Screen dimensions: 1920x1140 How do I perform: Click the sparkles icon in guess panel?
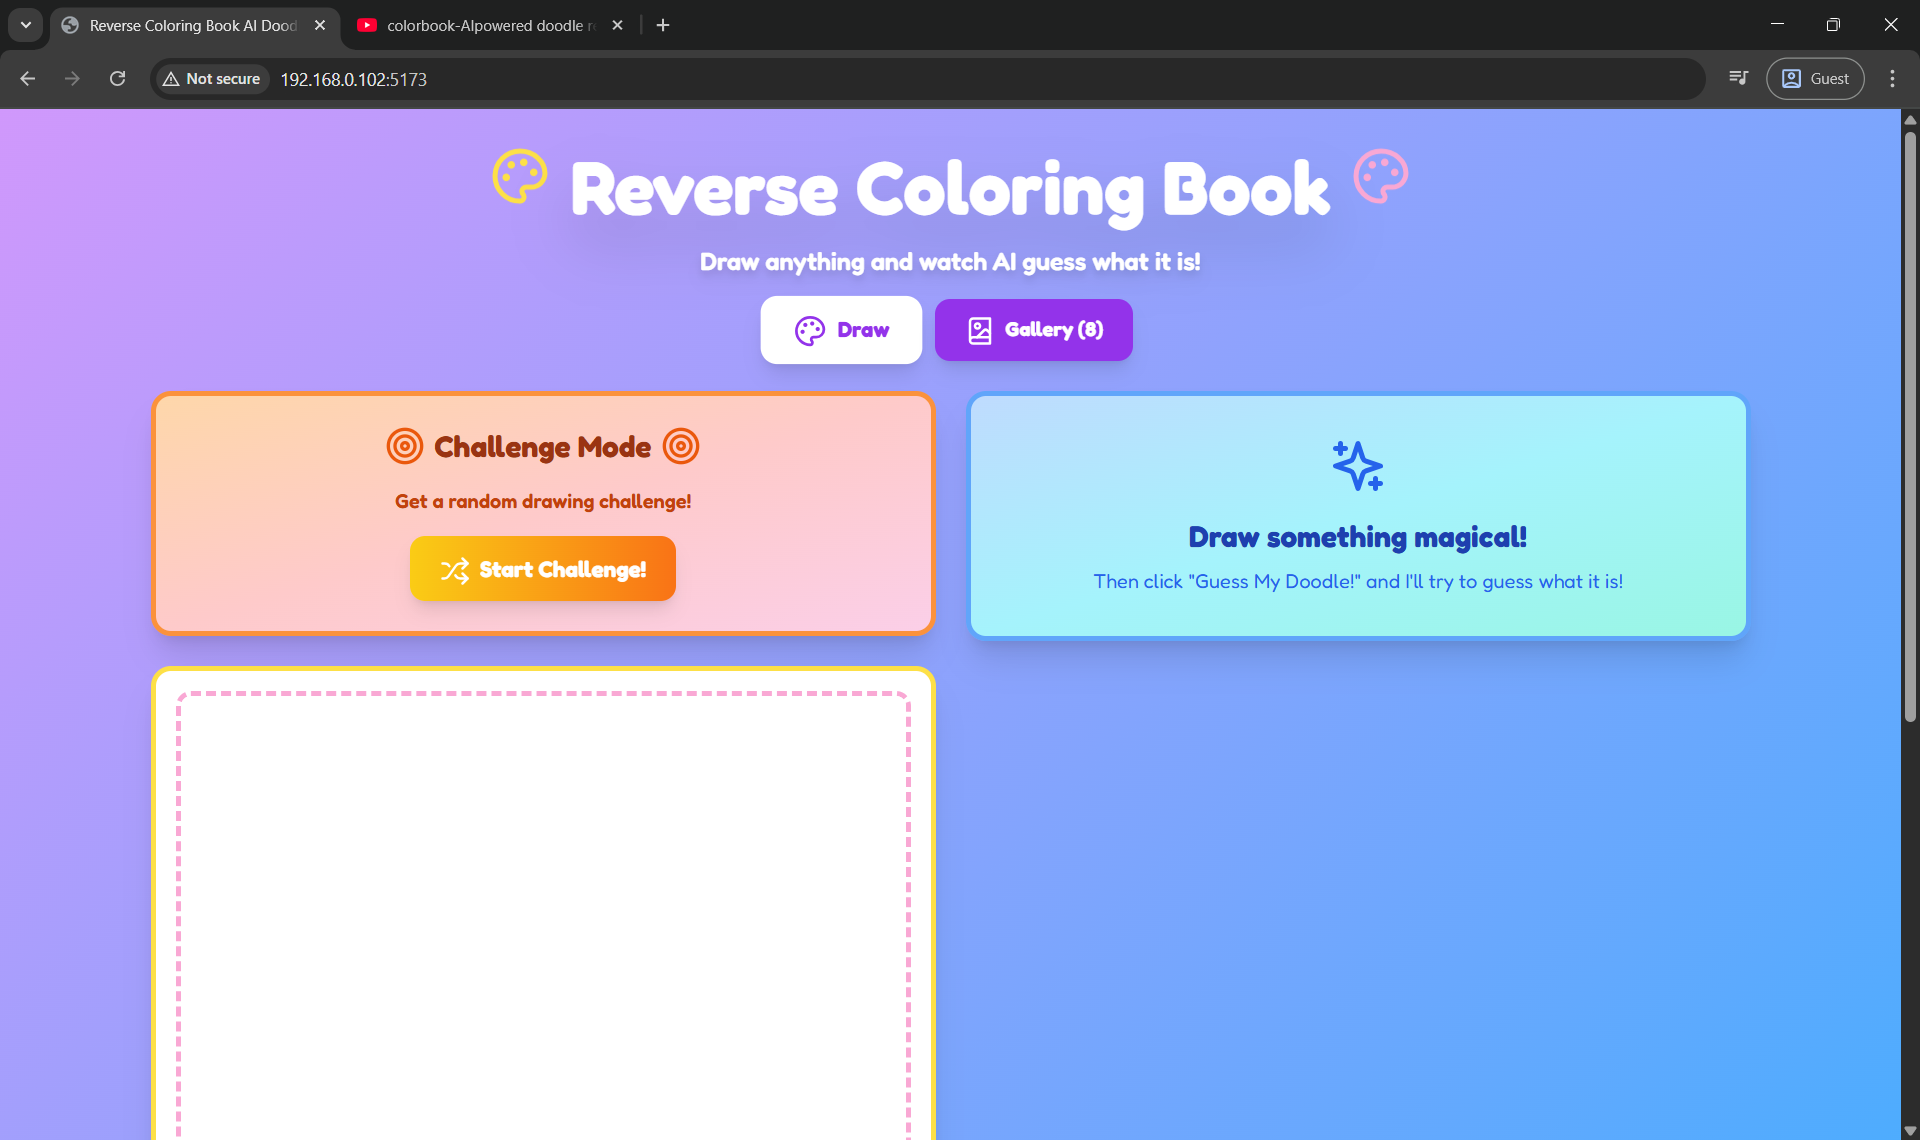pyautogui.click(x=1357, y=466)
